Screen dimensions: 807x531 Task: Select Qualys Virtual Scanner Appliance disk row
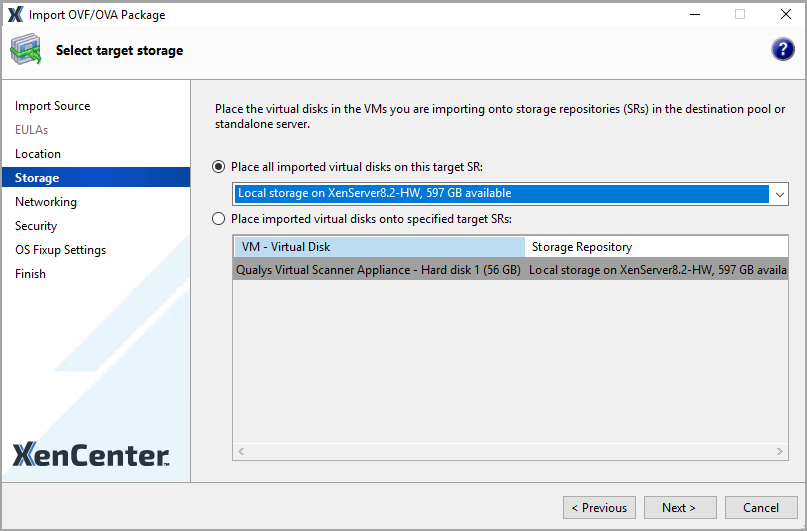click(x=378, y=270)
